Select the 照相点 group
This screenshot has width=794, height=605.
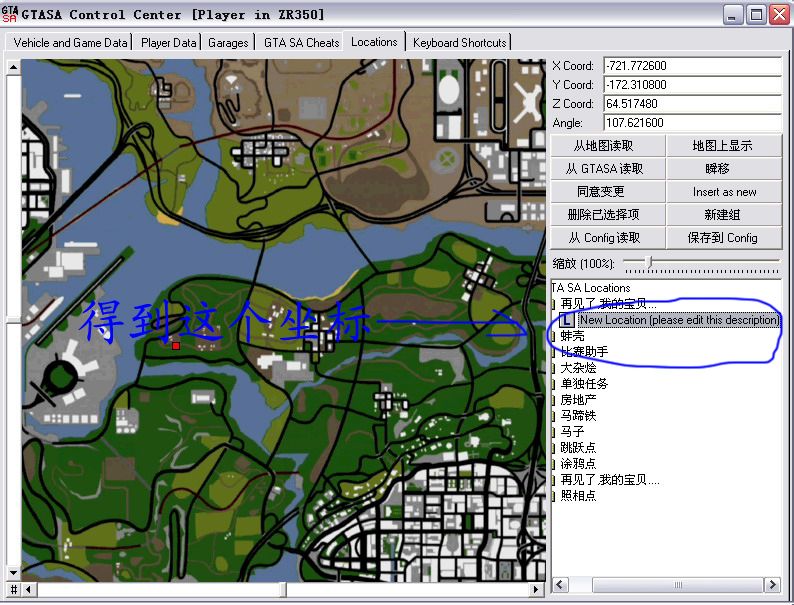click(578, 496)
